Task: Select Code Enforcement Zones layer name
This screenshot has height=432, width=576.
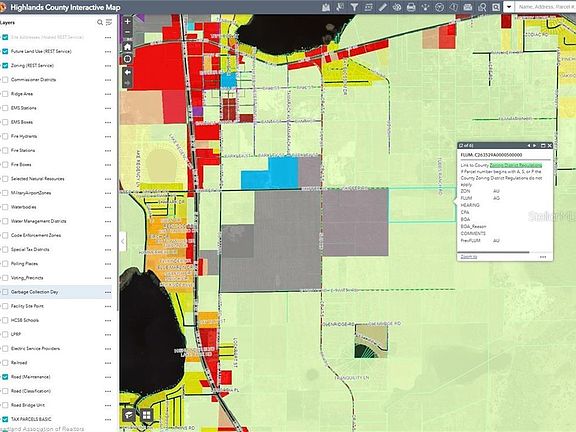Action: point(36,235)
